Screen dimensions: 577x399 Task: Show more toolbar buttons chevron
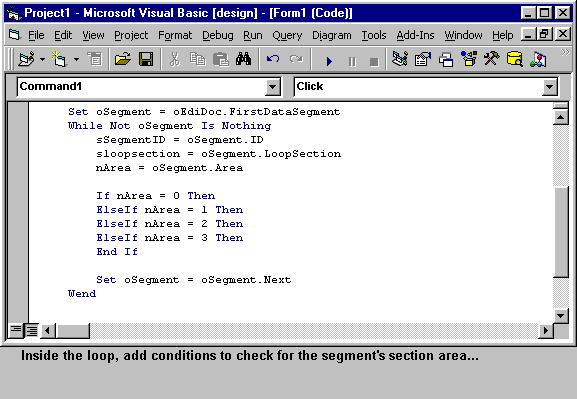pyautogui.click(x=565, y=52)
